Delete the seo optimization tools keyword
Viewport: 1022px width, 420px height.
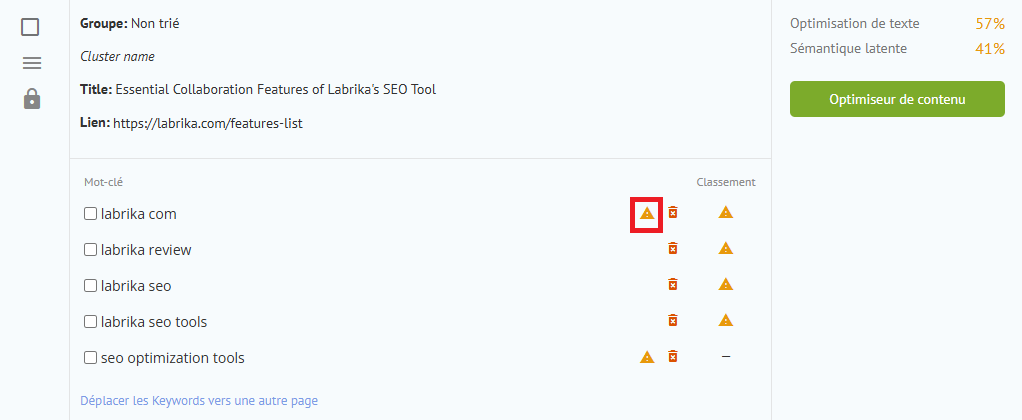point(673,356)
